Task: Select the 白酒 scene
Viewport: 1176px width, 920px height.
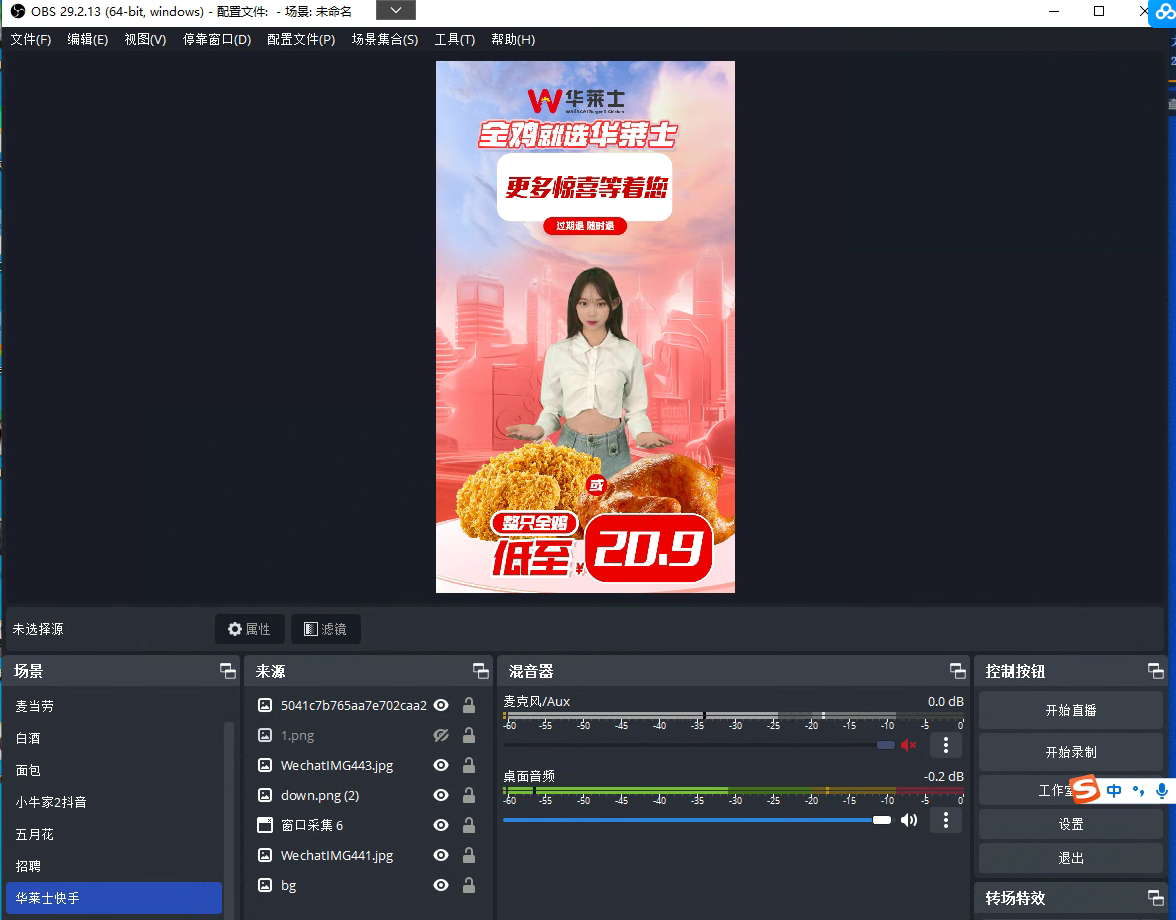Action: pyautogui.click(x=114, y=739)
